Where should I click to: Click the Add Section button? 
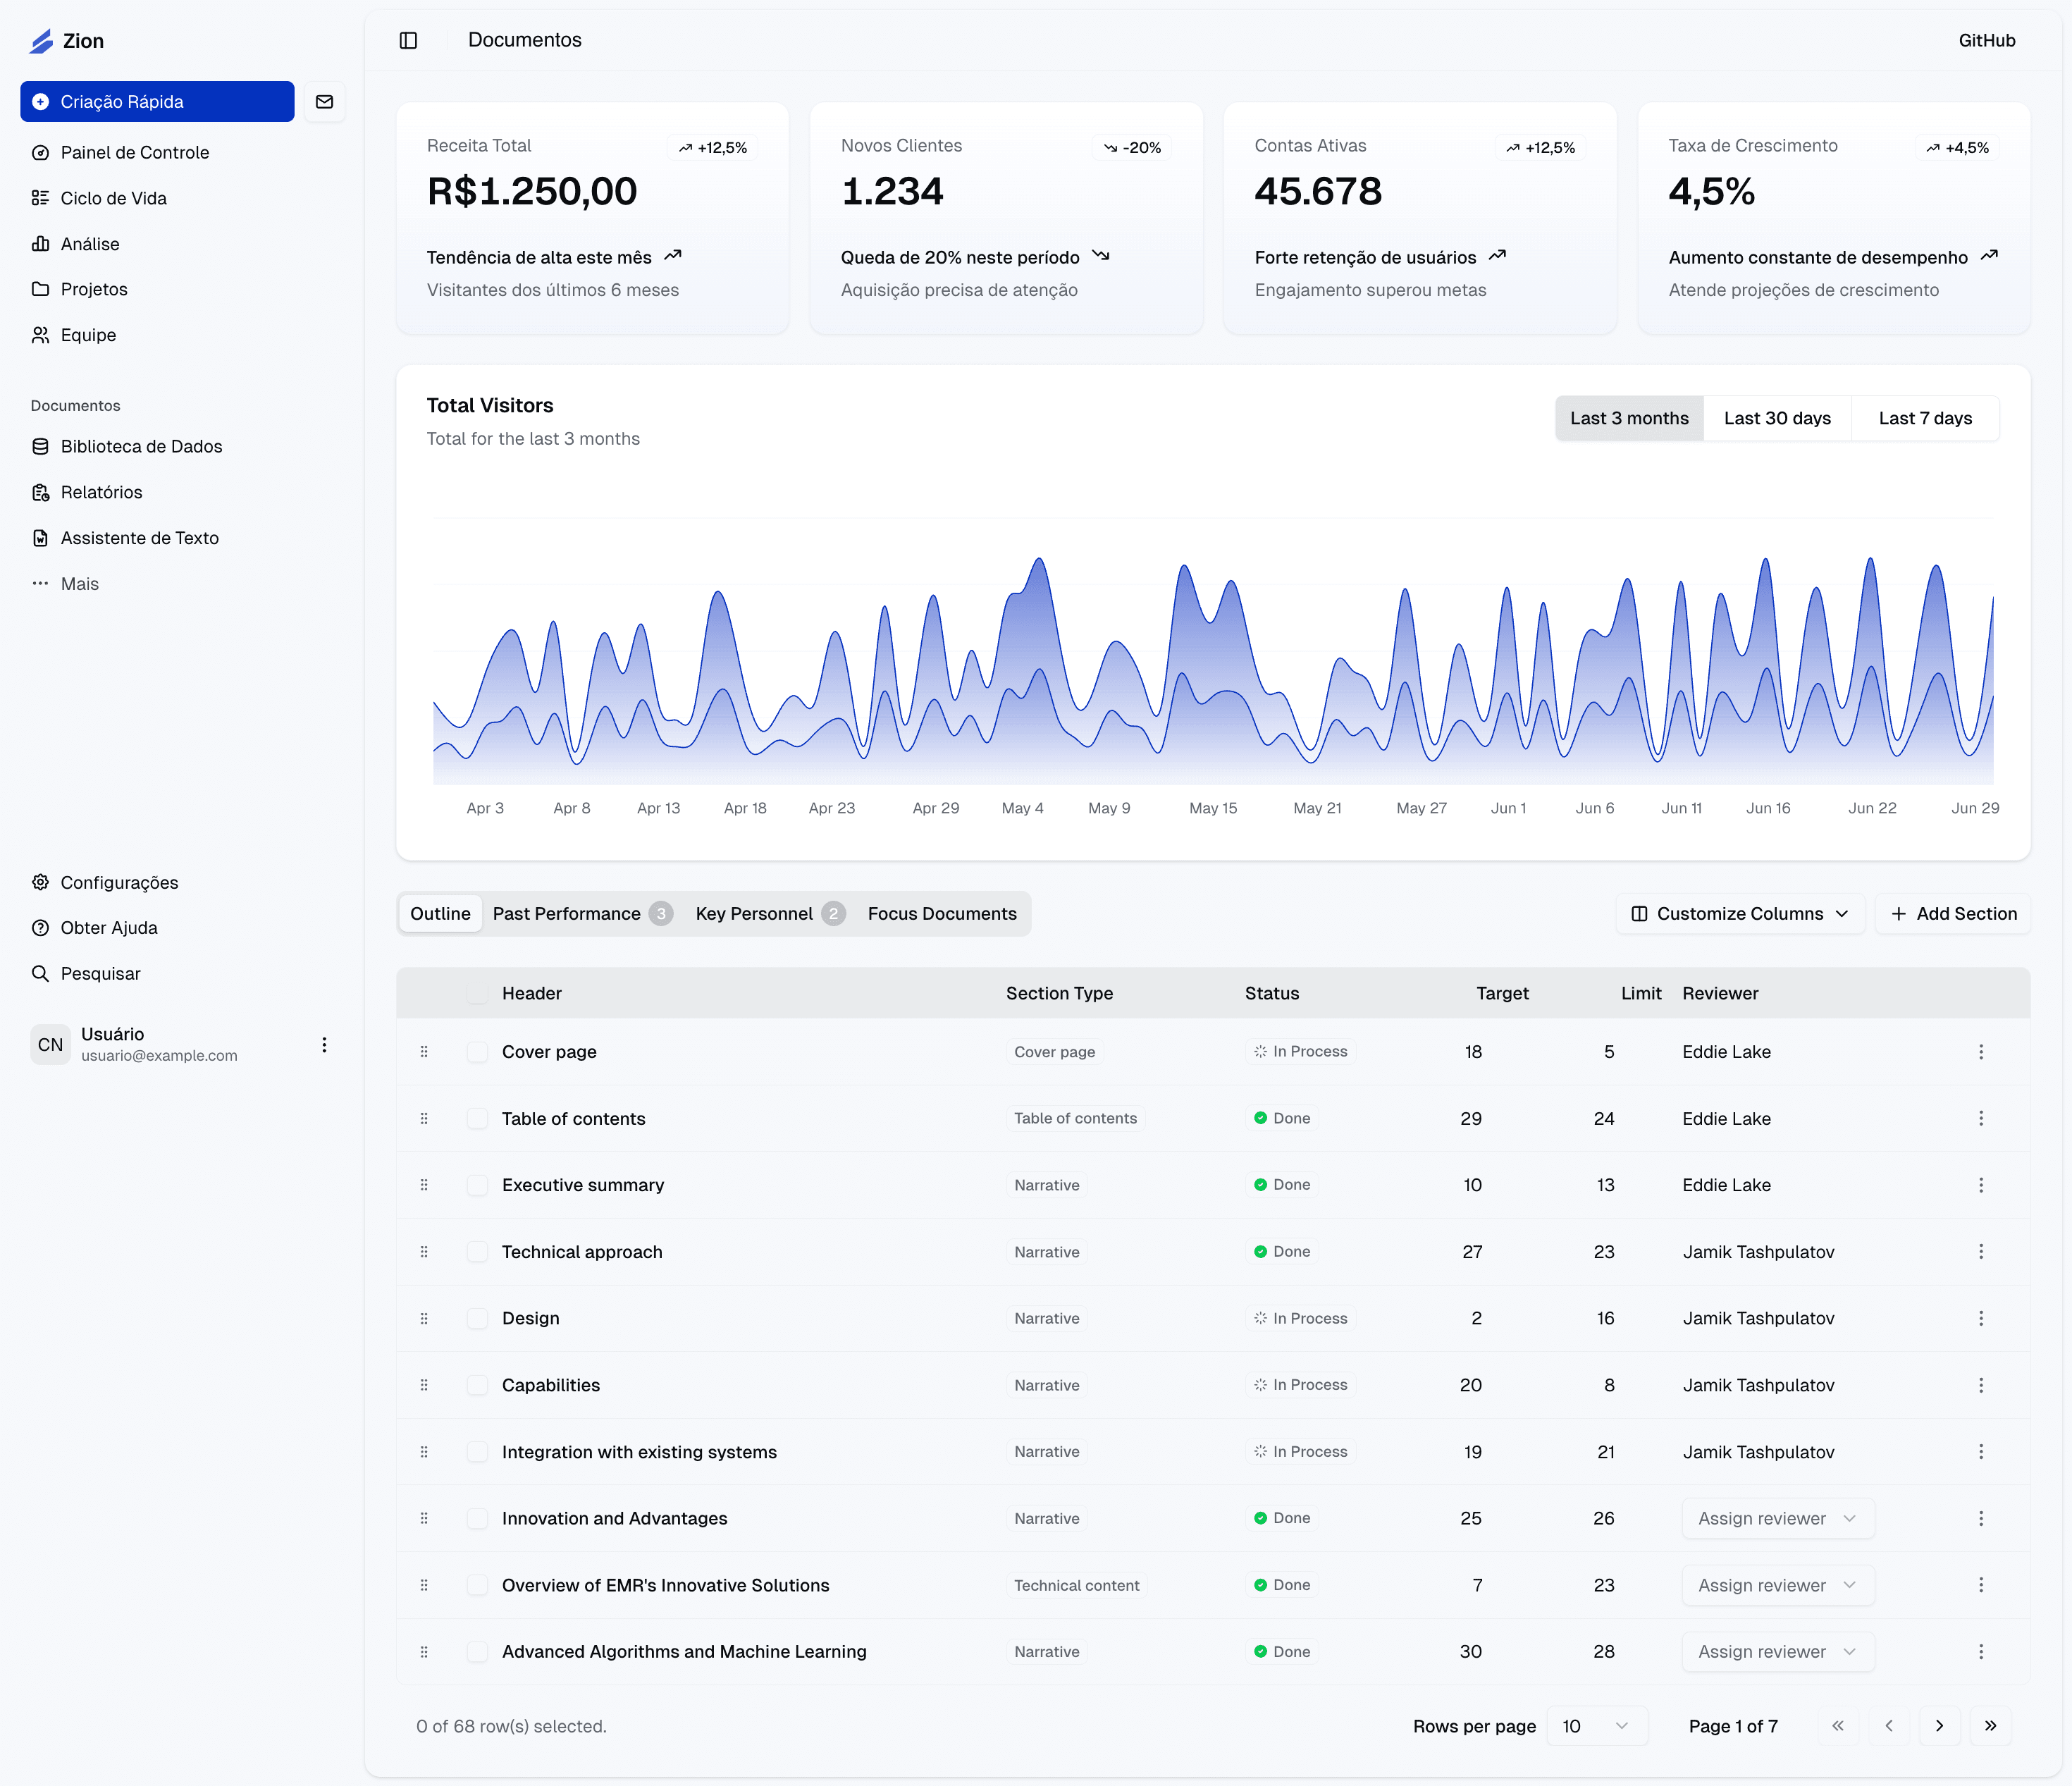coord(1953,914)
